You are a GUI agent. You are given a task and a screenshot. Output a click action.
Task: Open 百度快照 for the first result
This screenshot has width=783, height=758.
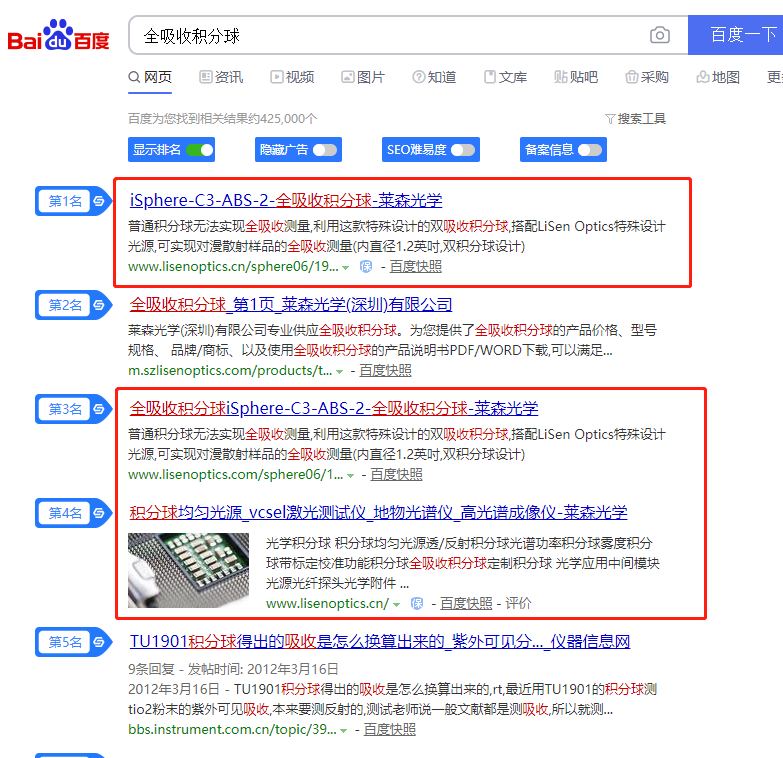(x=415, y=267)
